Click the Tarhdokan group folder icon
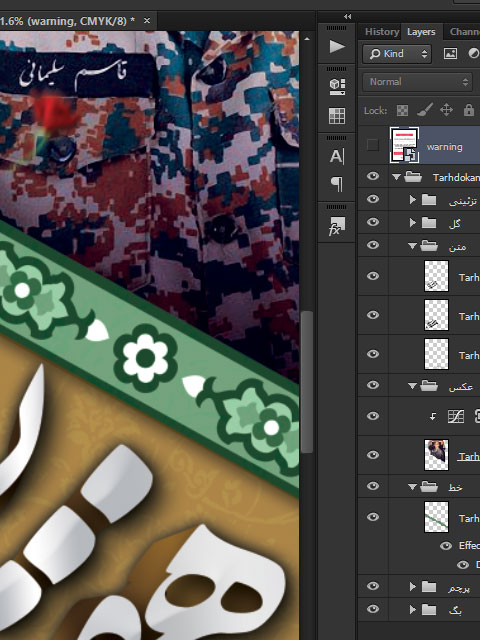 413,177
